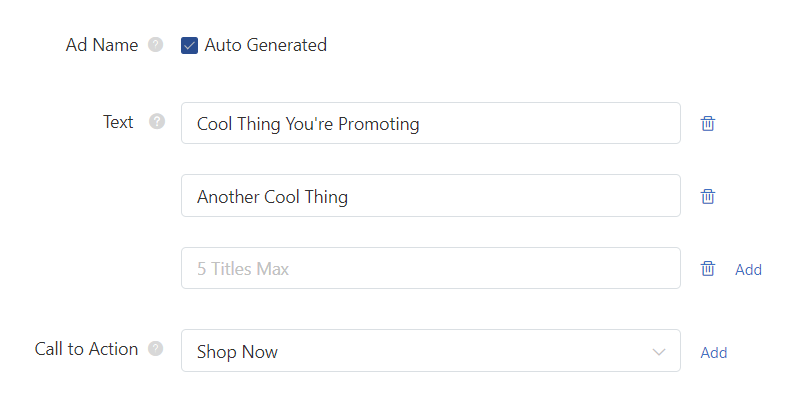This screenshot has height=414, width=800.
Task: Click the 'Call to Action' field label
Action: [86, 349]
